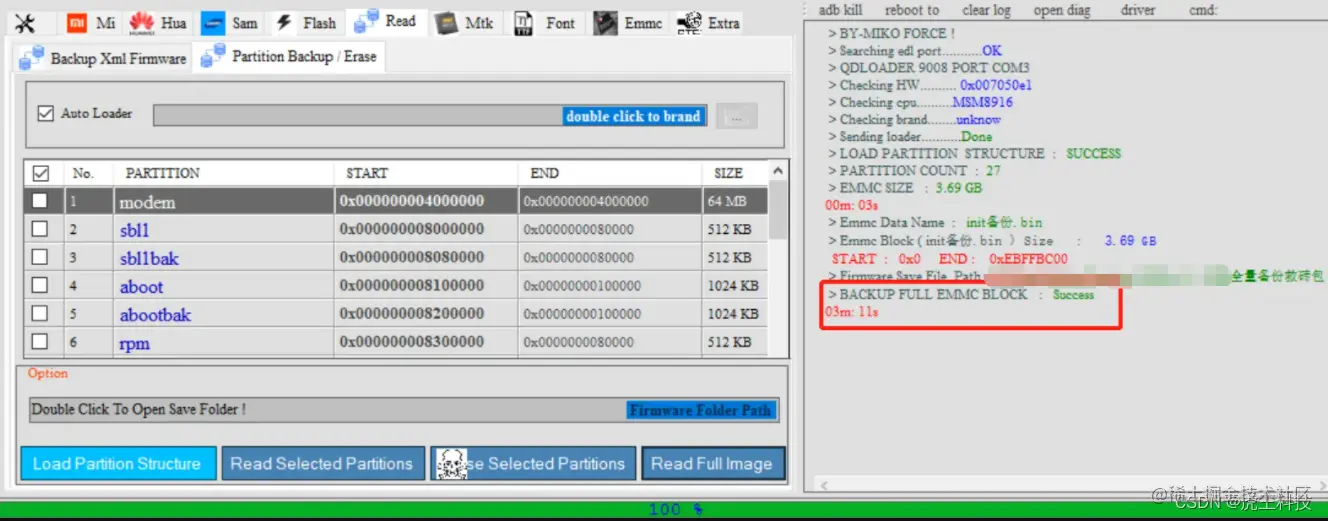Click the loader browse ellipsis button
Viewport: 1328px width, 521px height.
737,116
